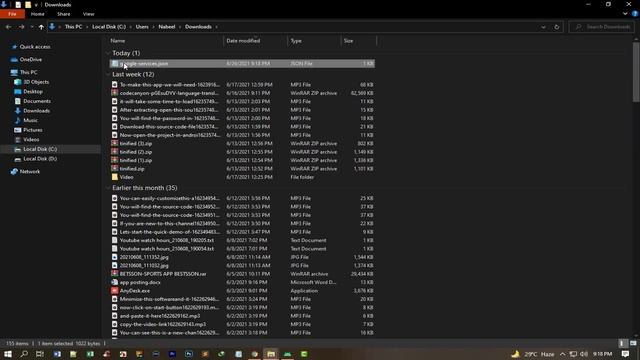Refresh the Downloads folder view

coord(556,27)
